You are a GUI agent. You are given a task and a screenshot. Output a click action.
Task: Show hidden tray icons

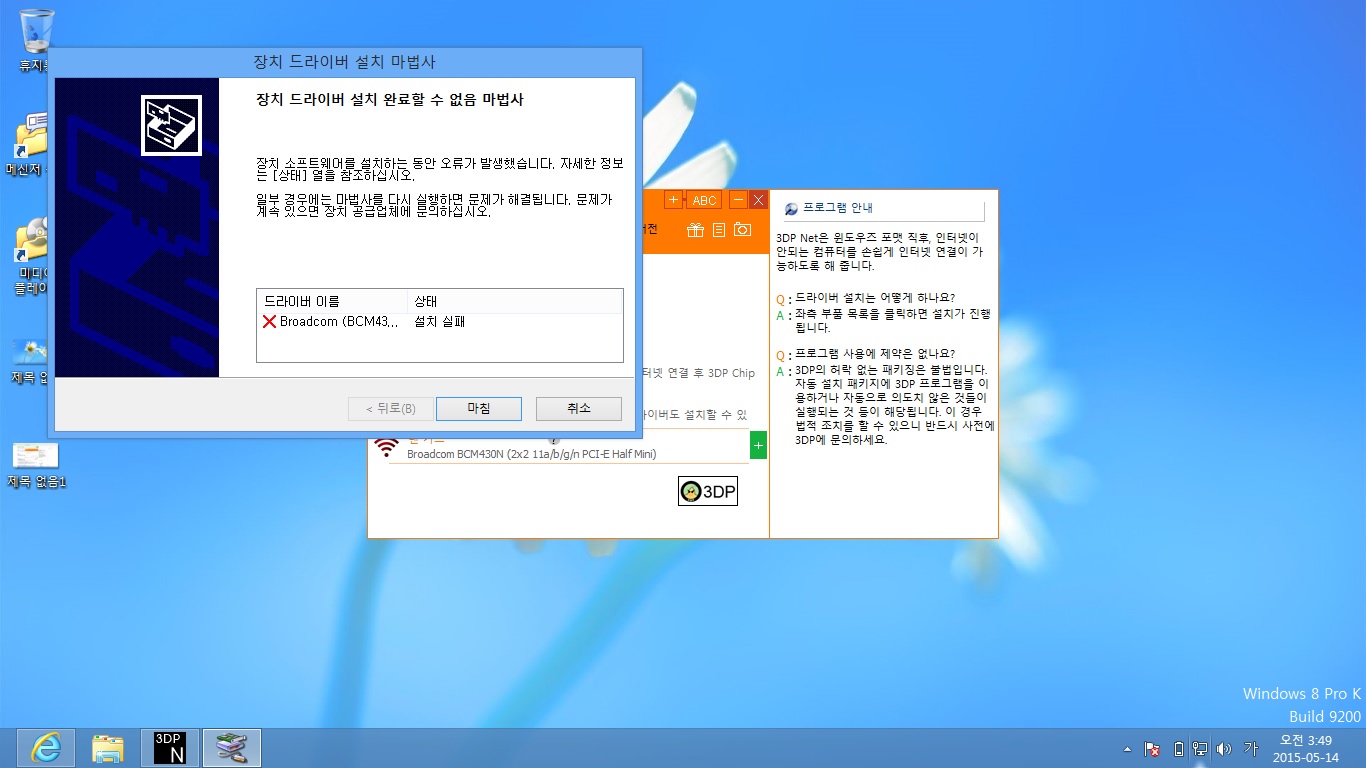[1128, 748]
